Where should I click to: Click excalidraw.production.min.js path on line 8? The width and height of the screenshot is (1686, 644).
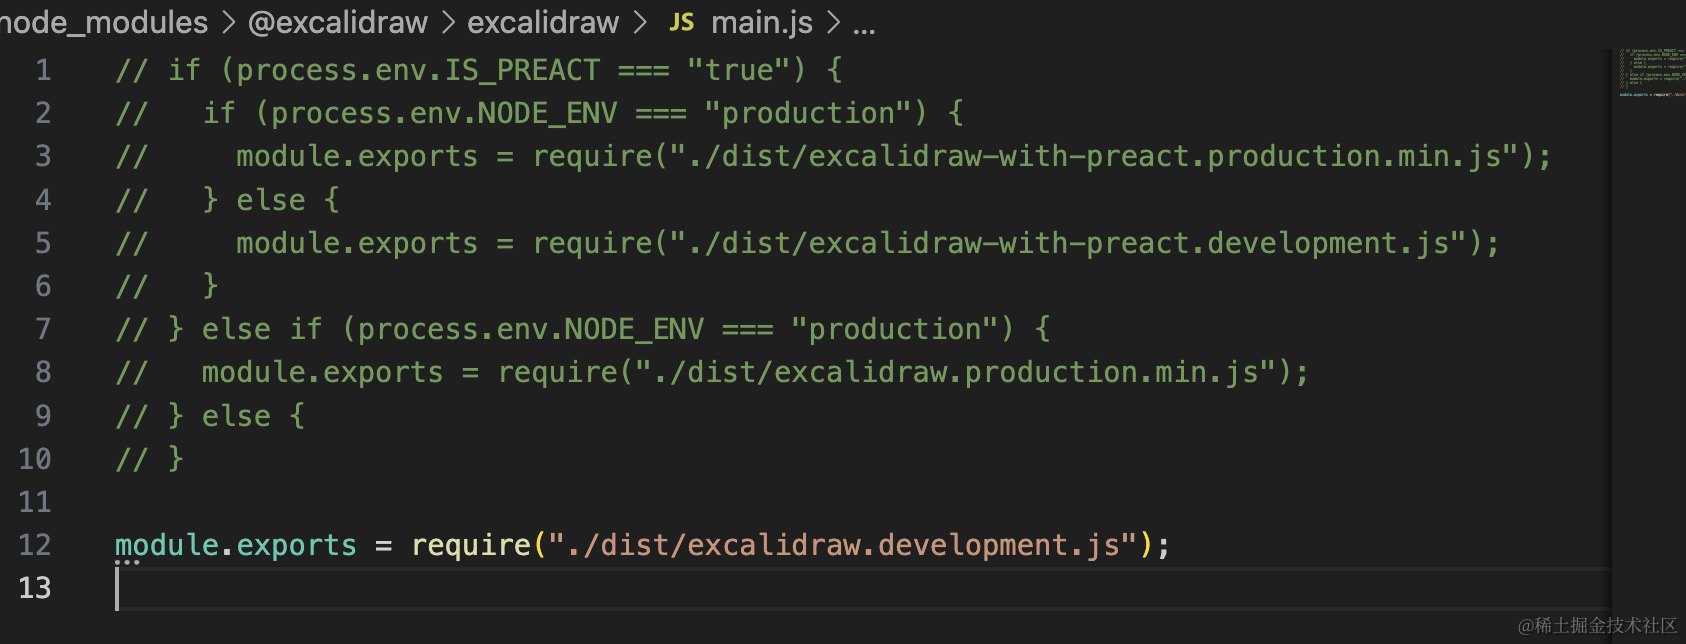[1016, 372]
